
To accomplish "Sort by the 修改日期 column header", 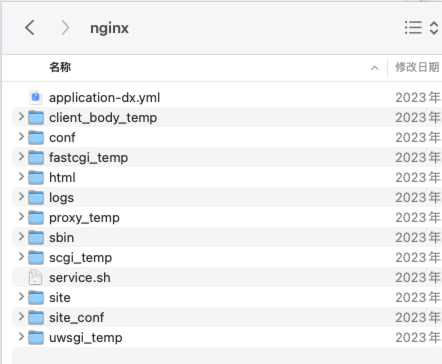I will [x=417, y=67].
